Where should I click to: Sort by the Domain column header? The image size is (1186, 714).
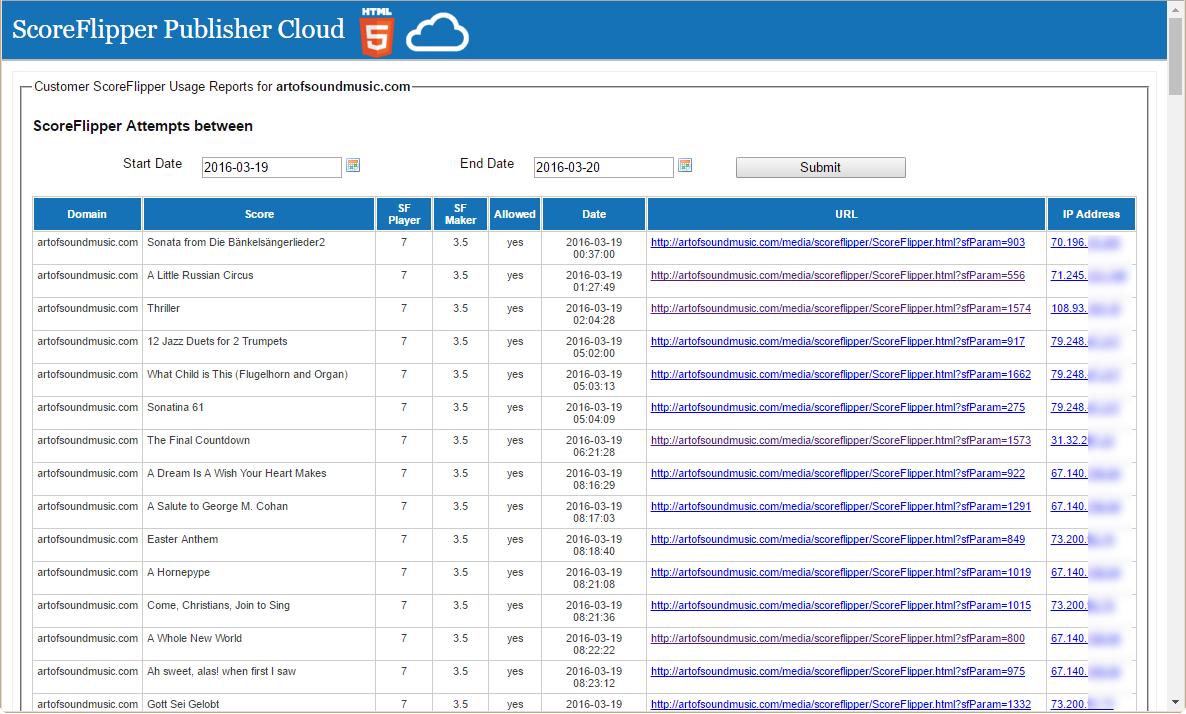[x=87, y=214]
